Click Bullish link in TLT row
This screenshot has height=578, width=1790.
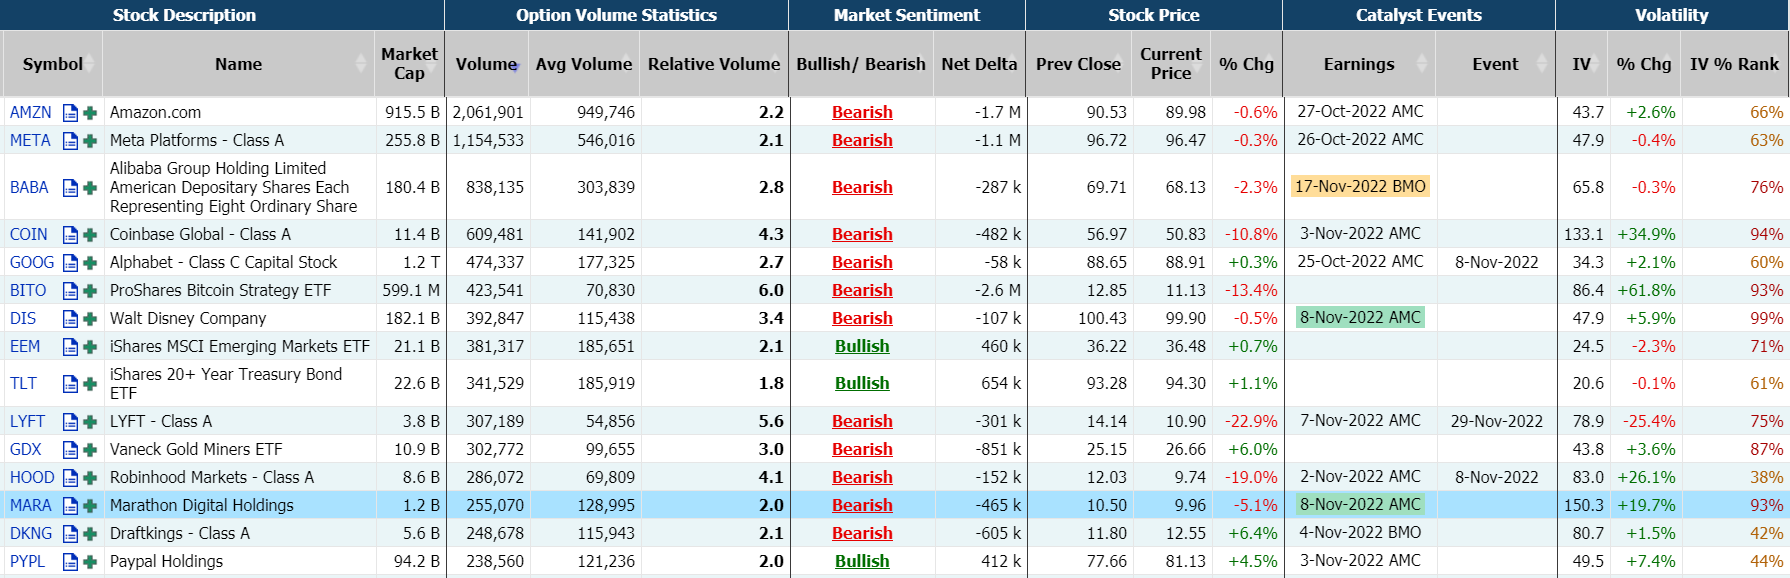point(862,384)
